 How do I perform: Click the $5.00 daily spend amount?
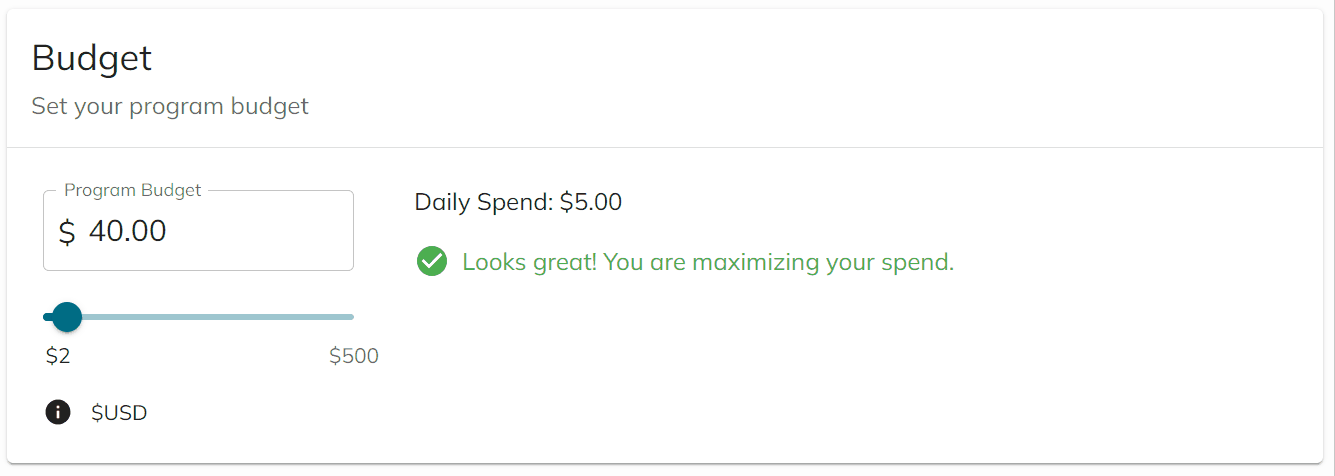click(x=590, y=202)
